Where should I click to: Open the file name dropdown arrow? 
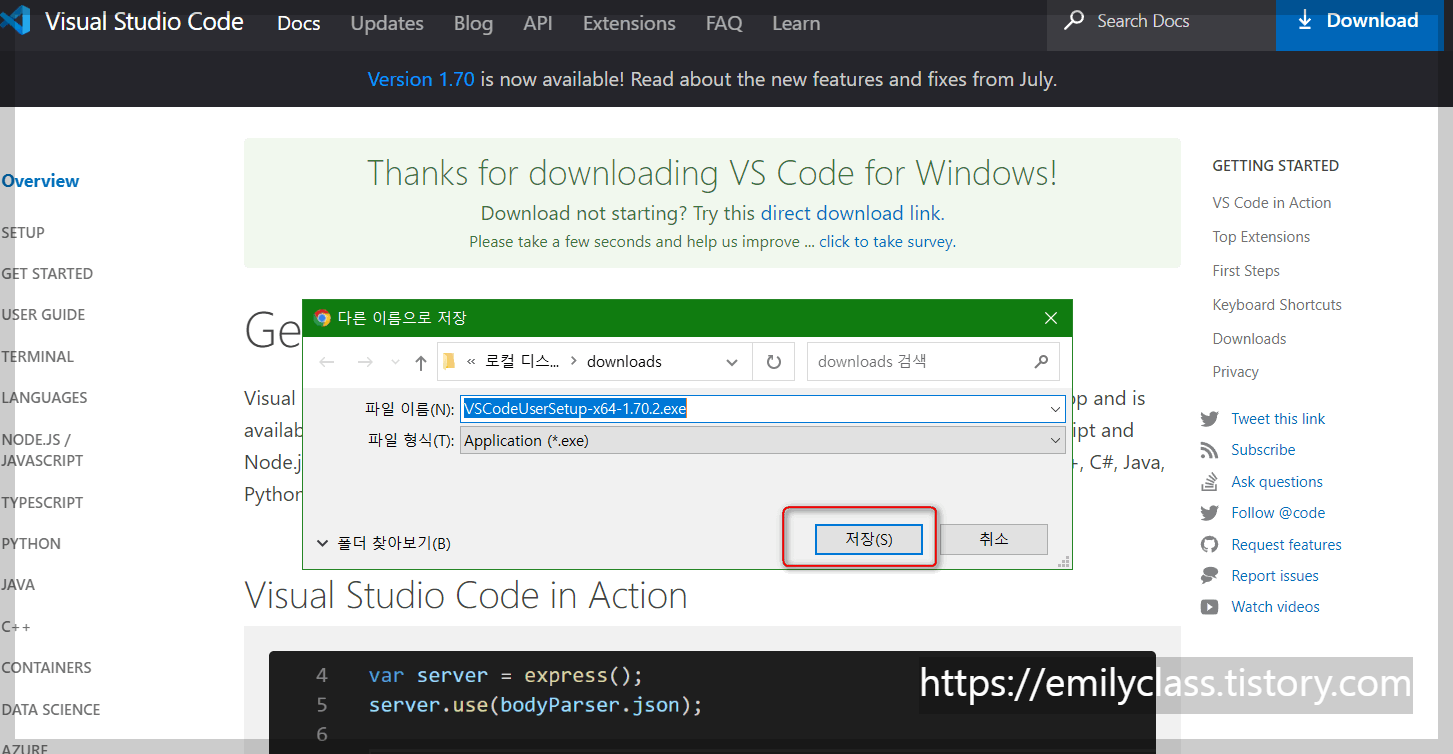pyautogui.click(x=1056, y=409)
